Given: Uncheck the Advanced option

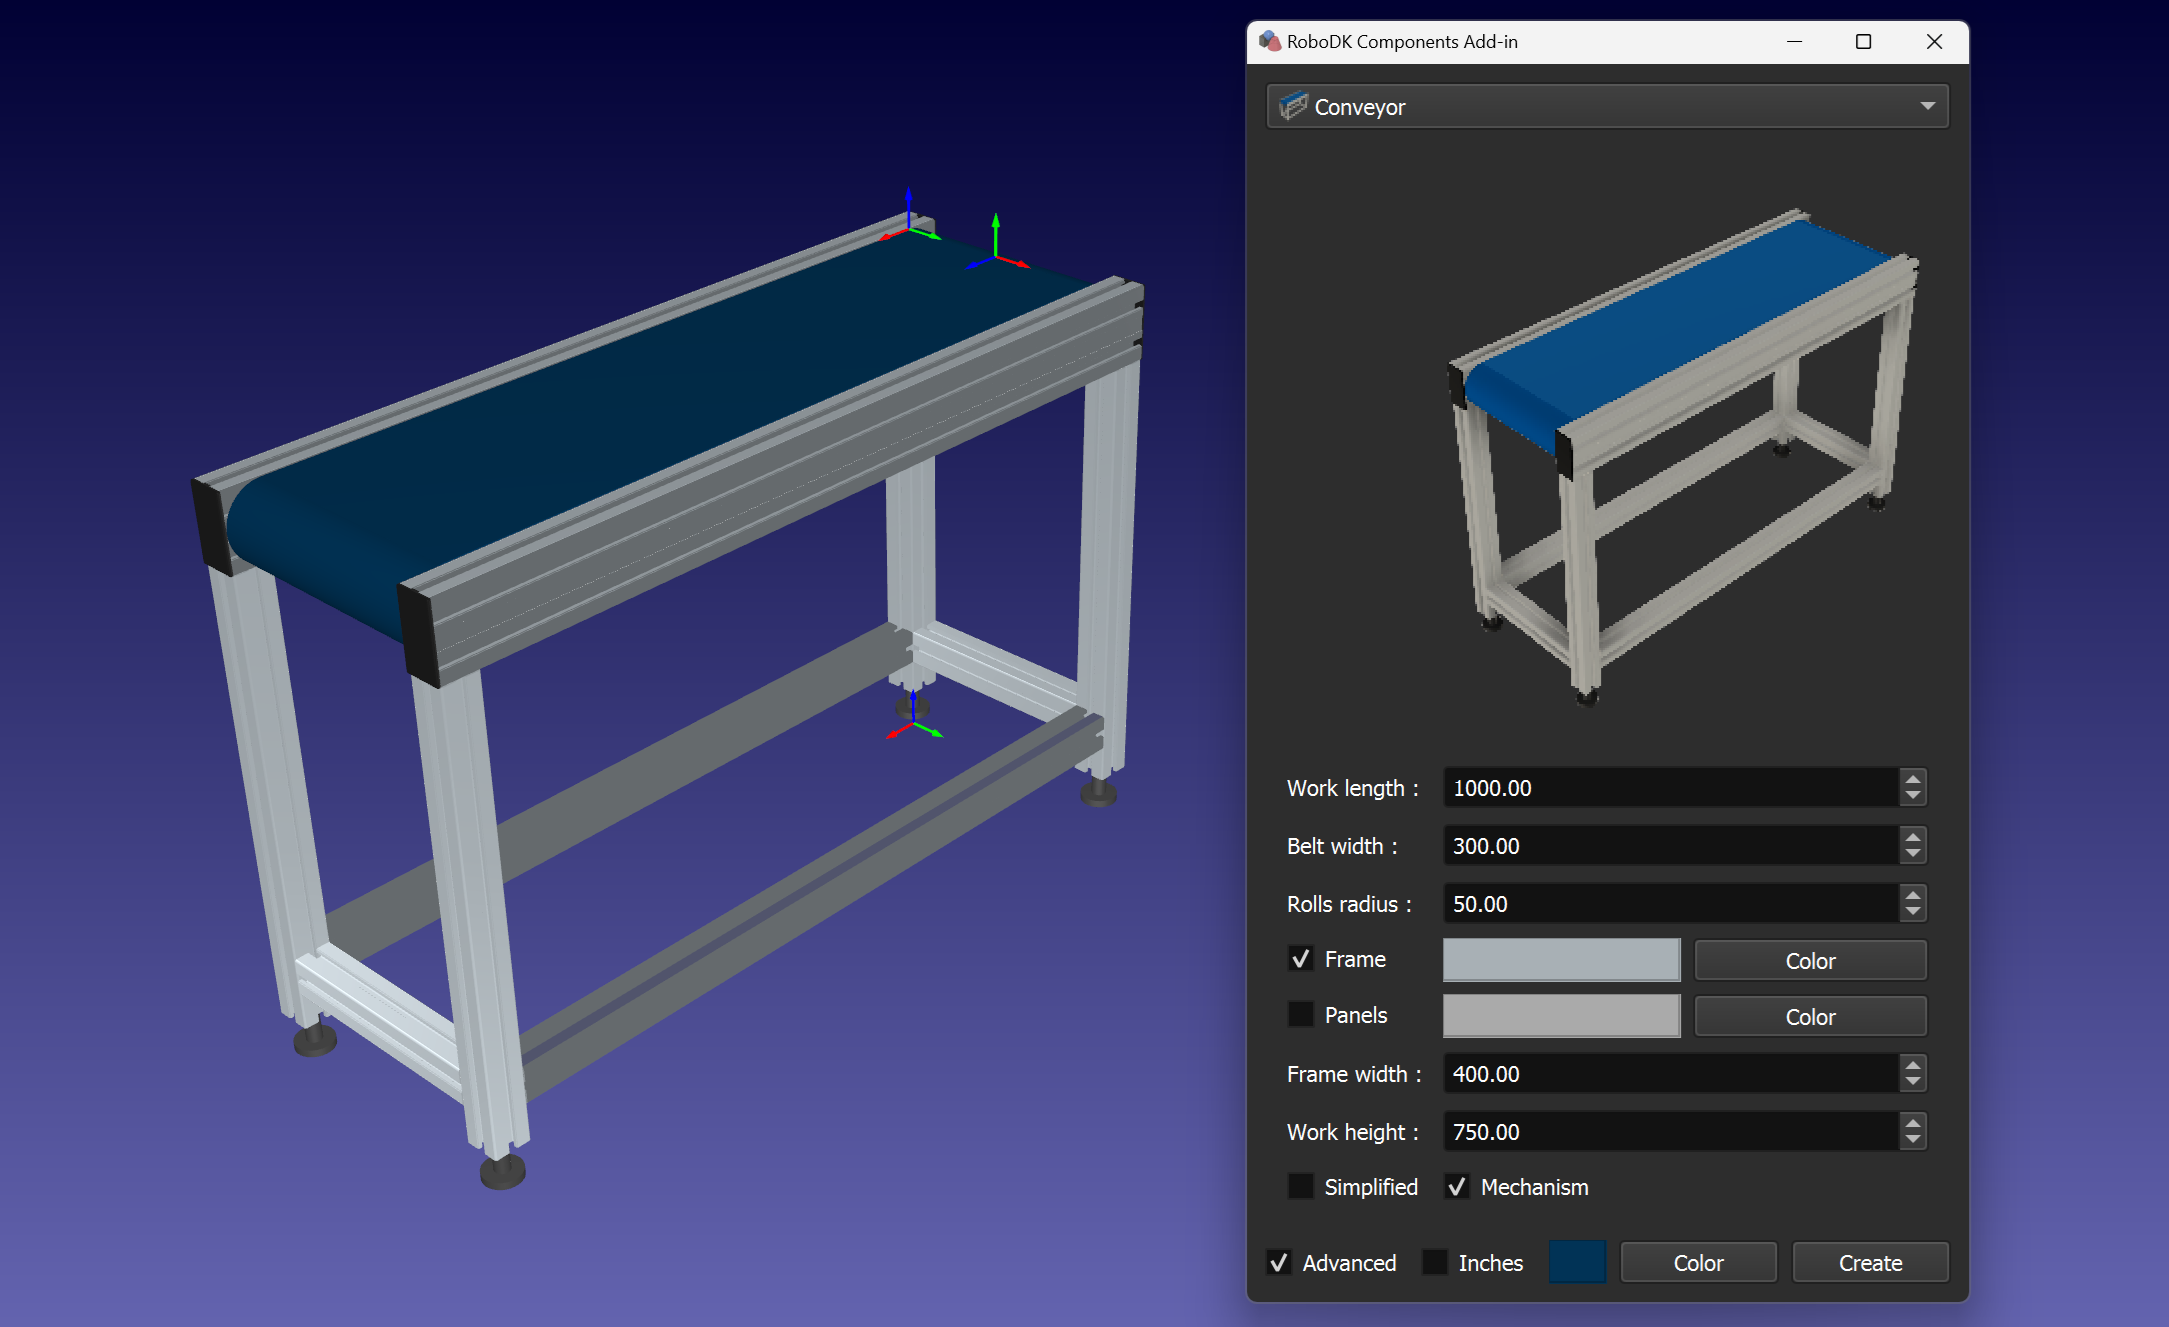Looking at the screenshot, I should click(1278, 1262).
